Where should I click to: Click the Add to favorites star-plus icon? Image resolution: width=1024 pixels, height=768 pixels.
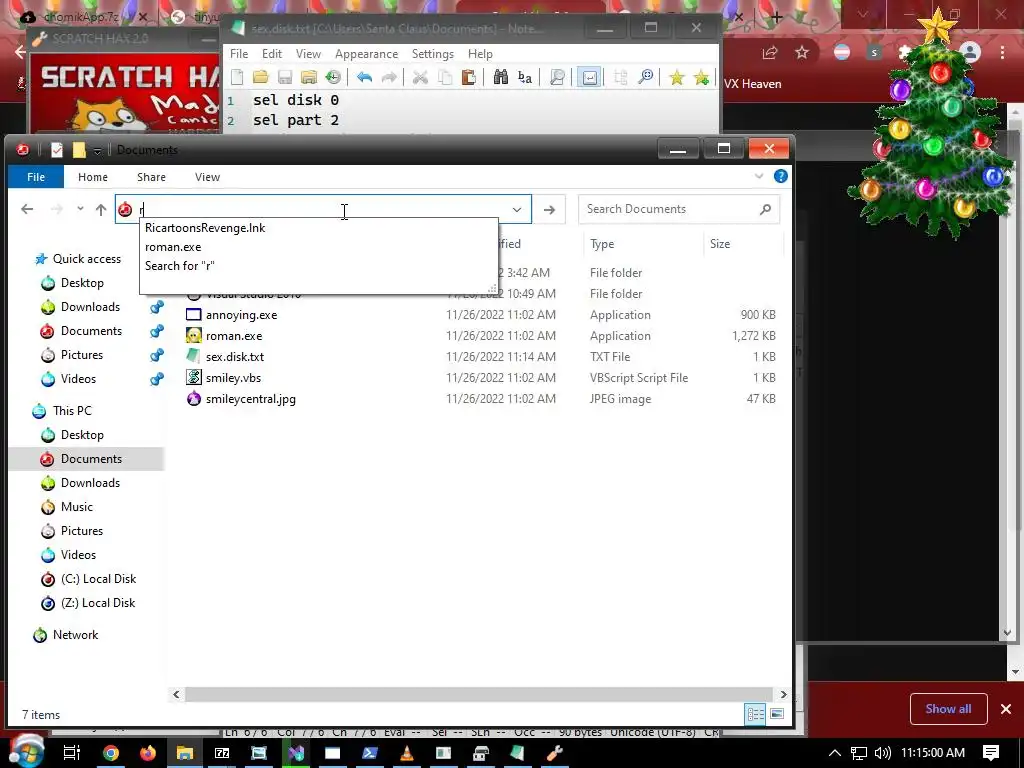click(701, 78)
